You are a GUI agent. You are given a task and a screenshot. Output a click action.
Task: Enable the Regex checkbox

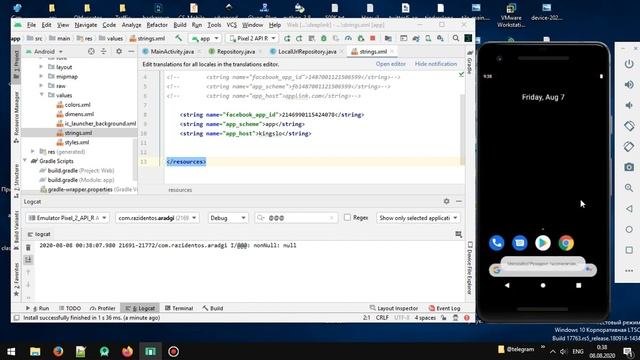pyautogui.click(x=347, y=218)
